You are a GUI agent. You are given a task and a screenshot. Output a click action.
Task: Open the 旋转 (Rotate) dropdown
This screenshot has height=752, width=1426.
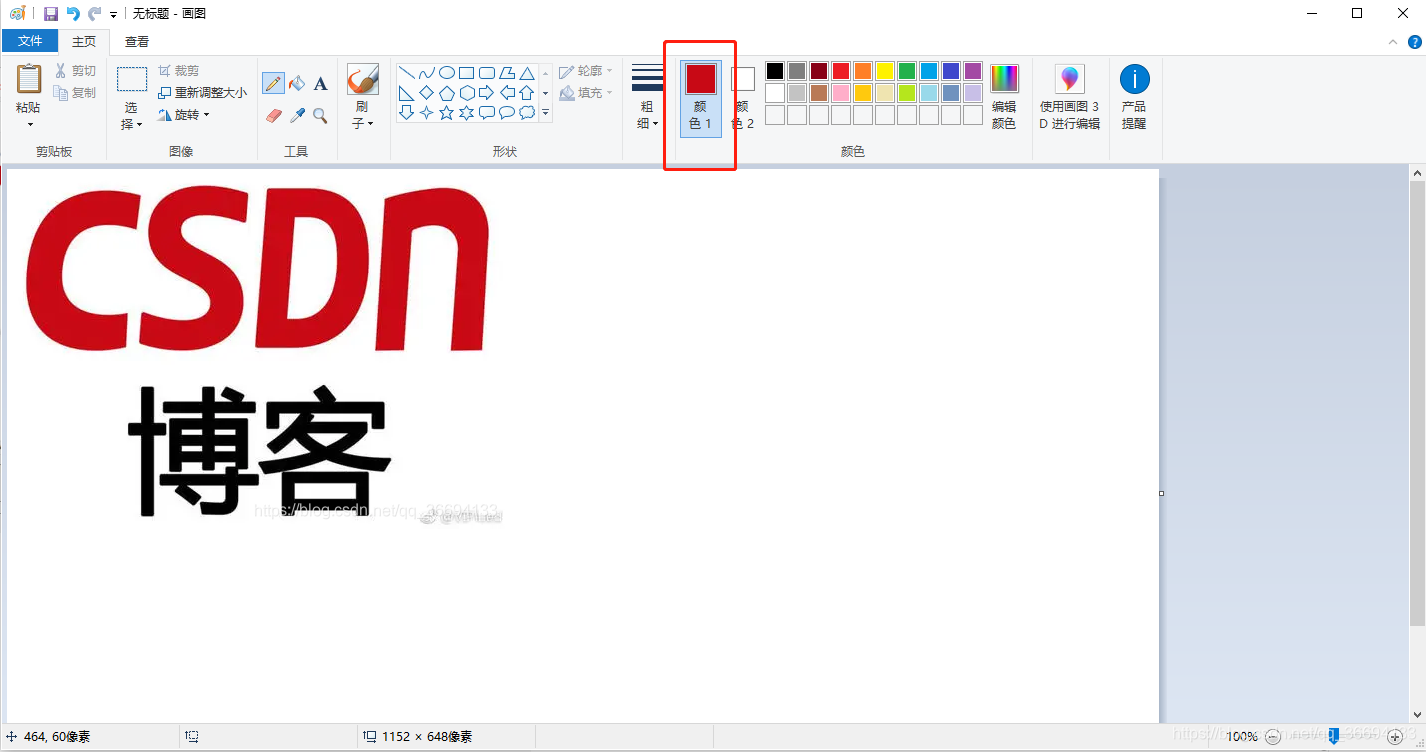point(183,115)
